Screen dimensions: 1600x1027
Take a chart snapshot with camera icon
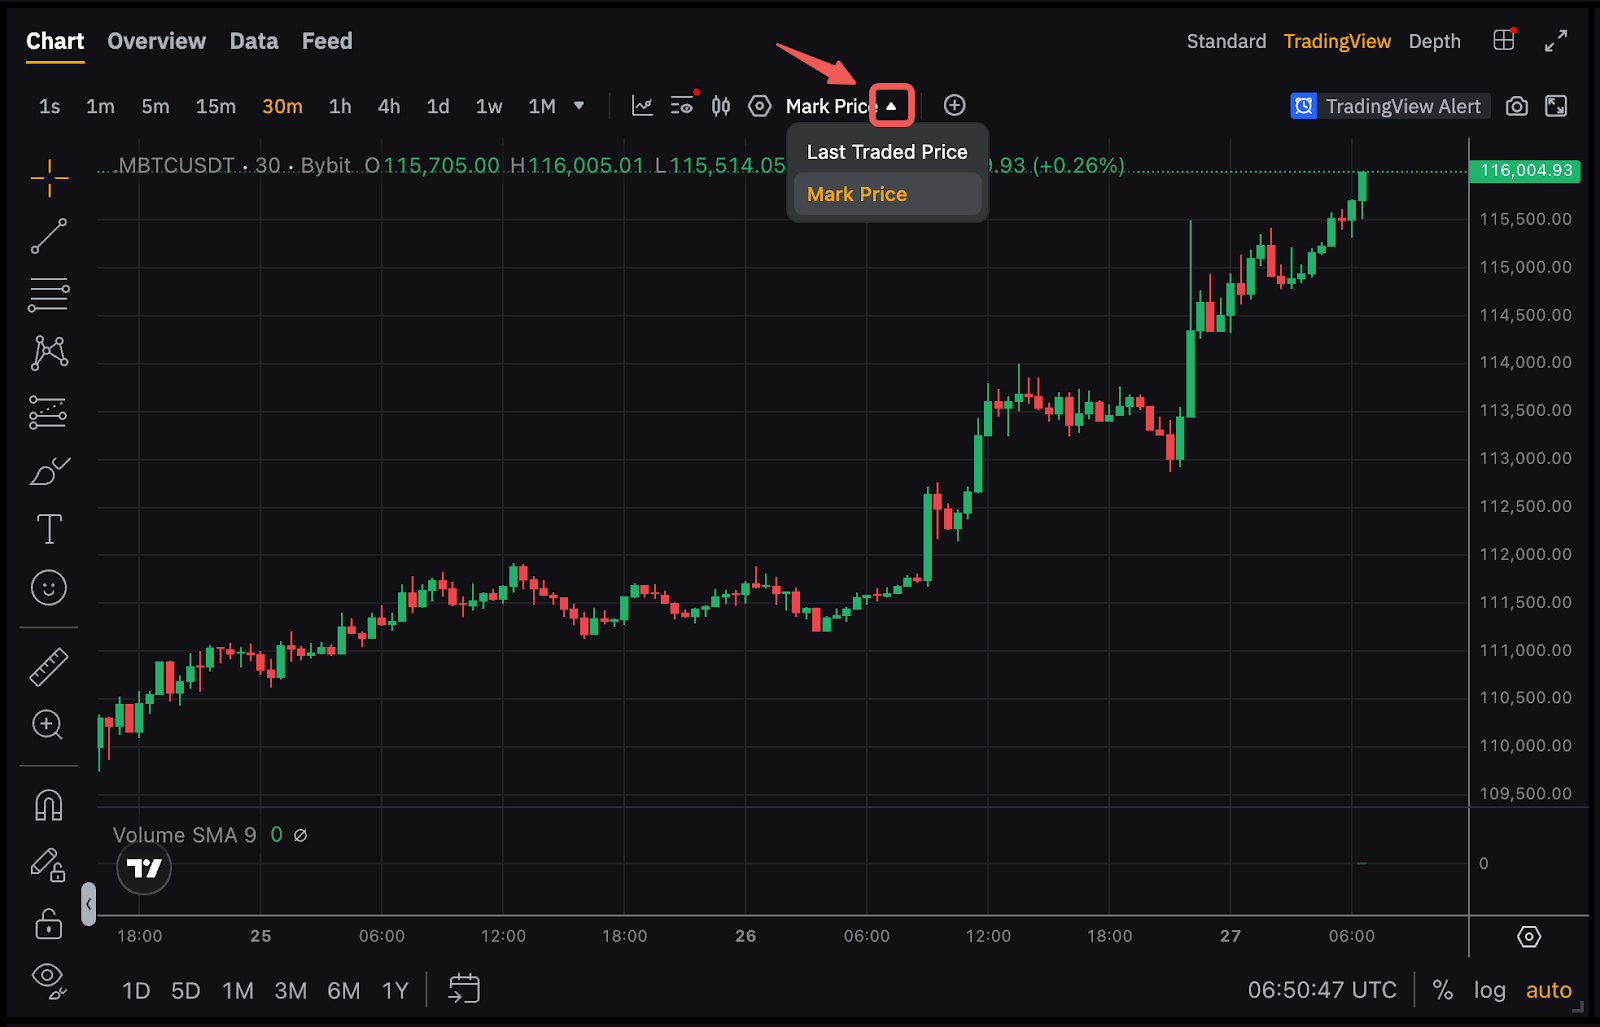click(x=1517, y=106)
